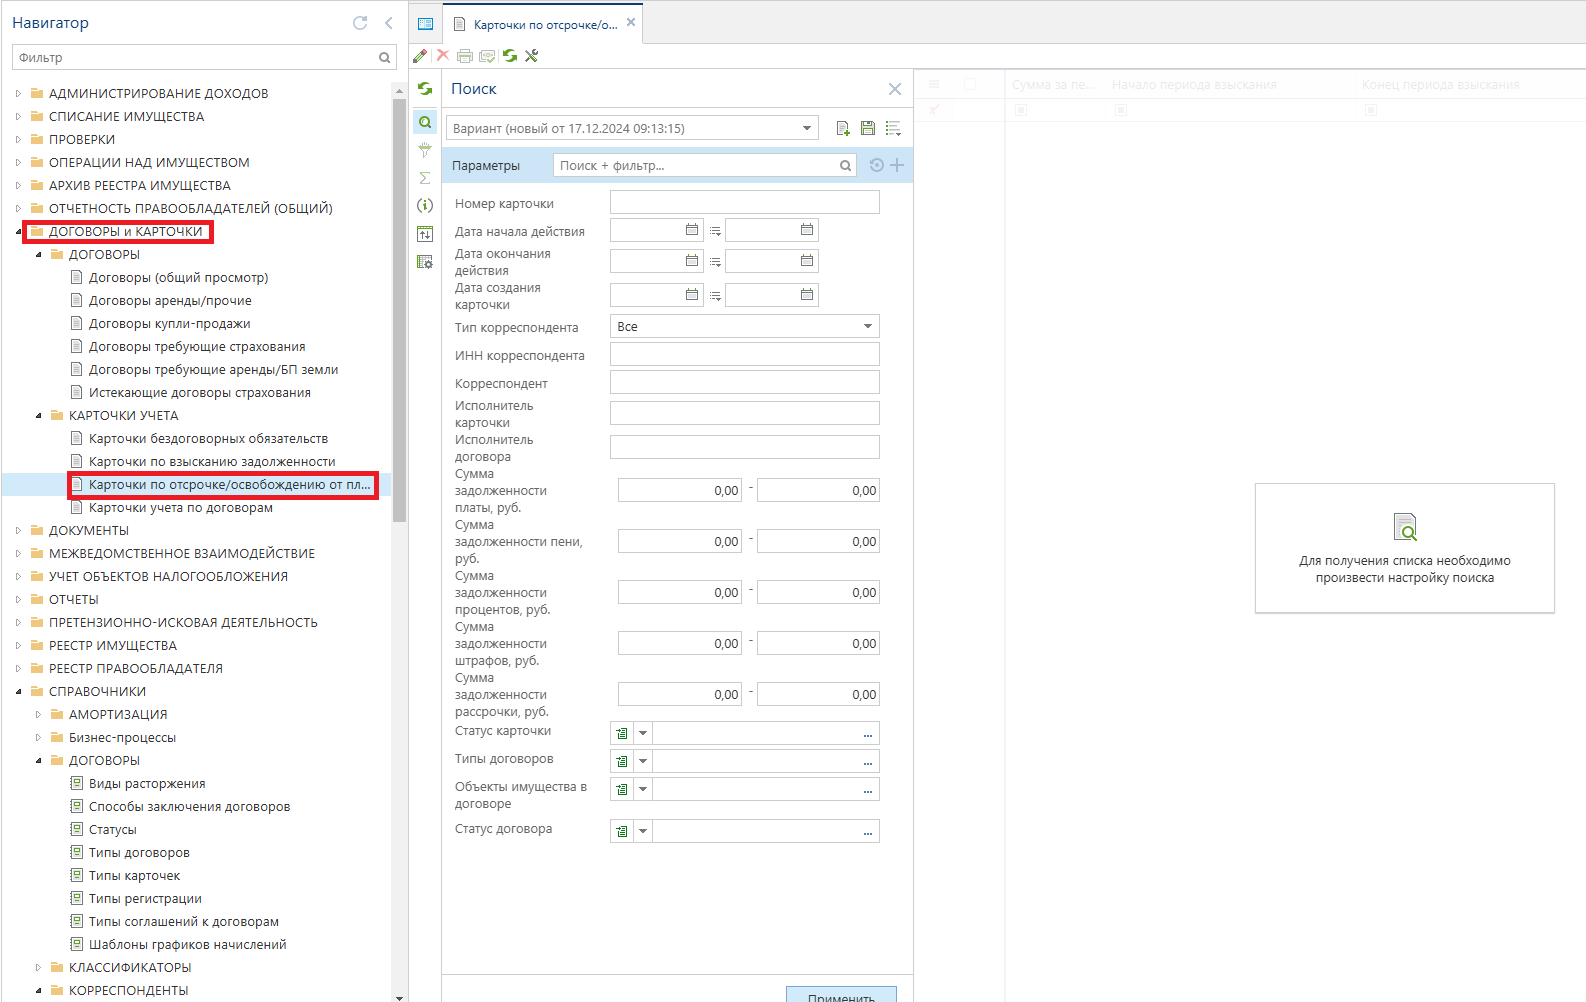Open the wrench and screwdriver settings tool

click(x=532, y=56)
